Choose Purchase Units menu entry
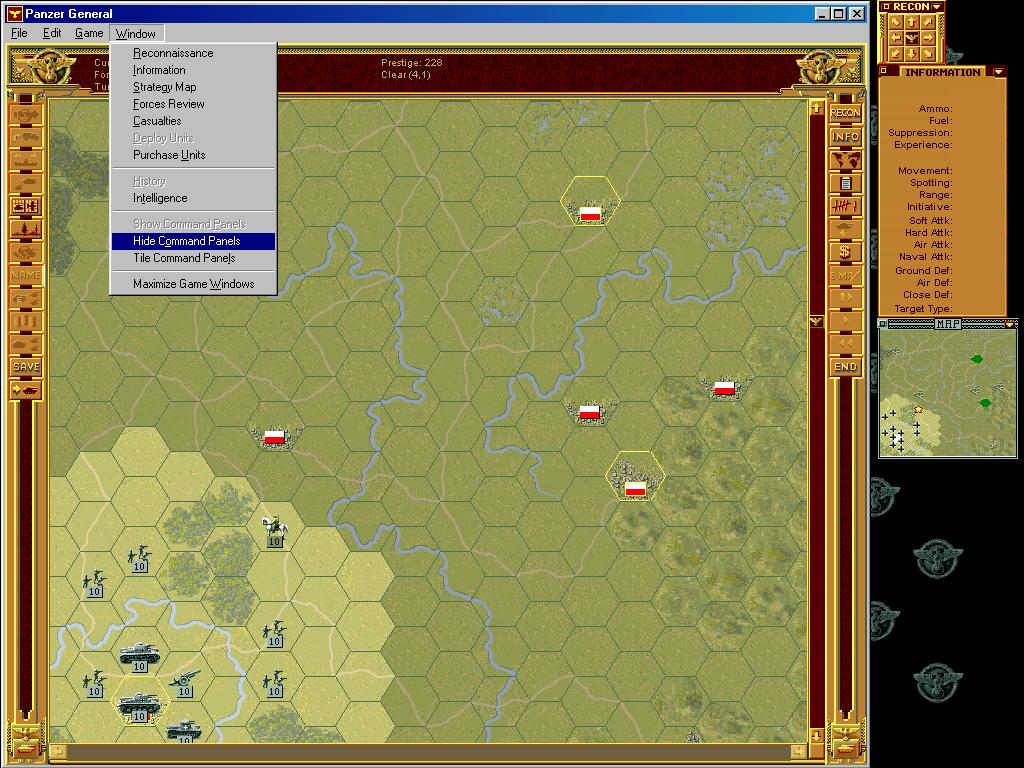Viewport: 1024px width, 768px height. (193, 155)
